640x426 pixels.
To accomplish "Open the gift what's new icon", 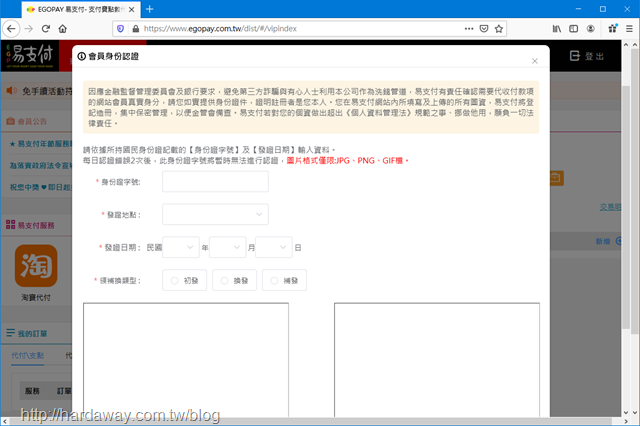I will click(612, 29).
